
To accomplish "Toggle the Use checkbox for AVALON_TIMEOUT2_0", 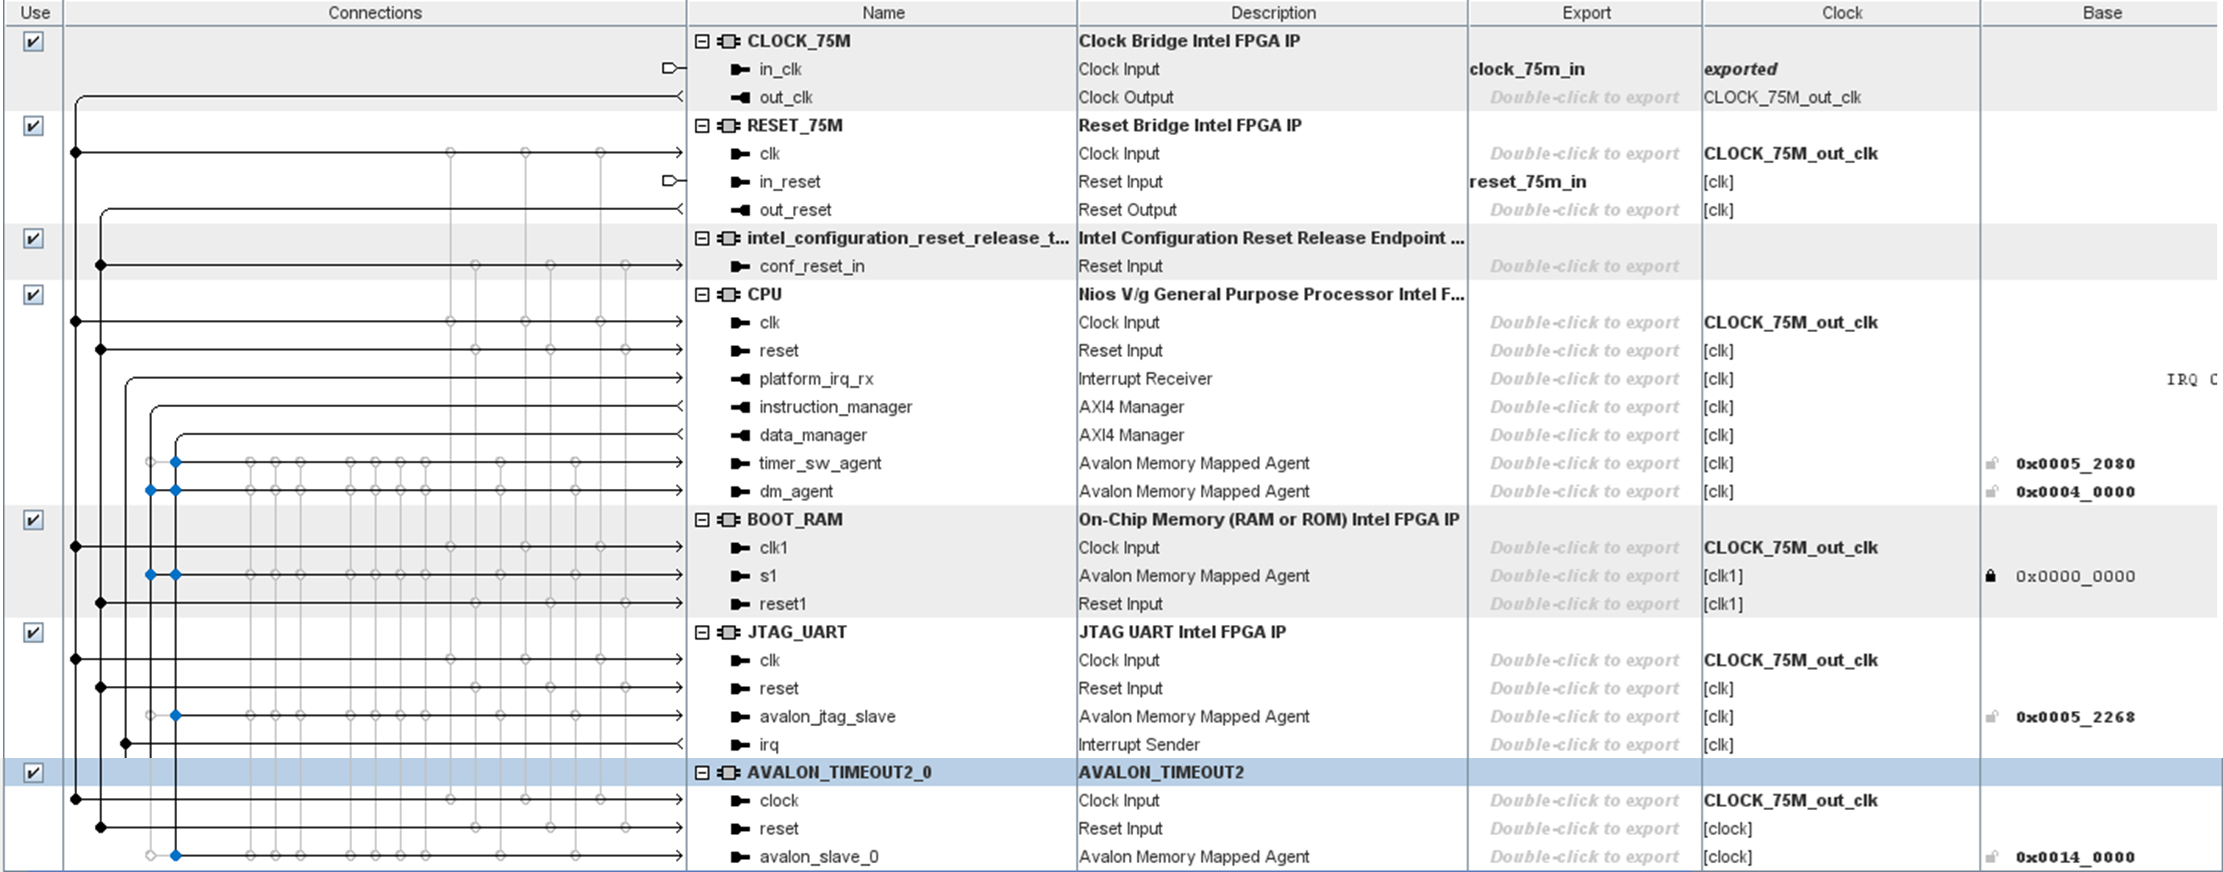I will [33, 772].
